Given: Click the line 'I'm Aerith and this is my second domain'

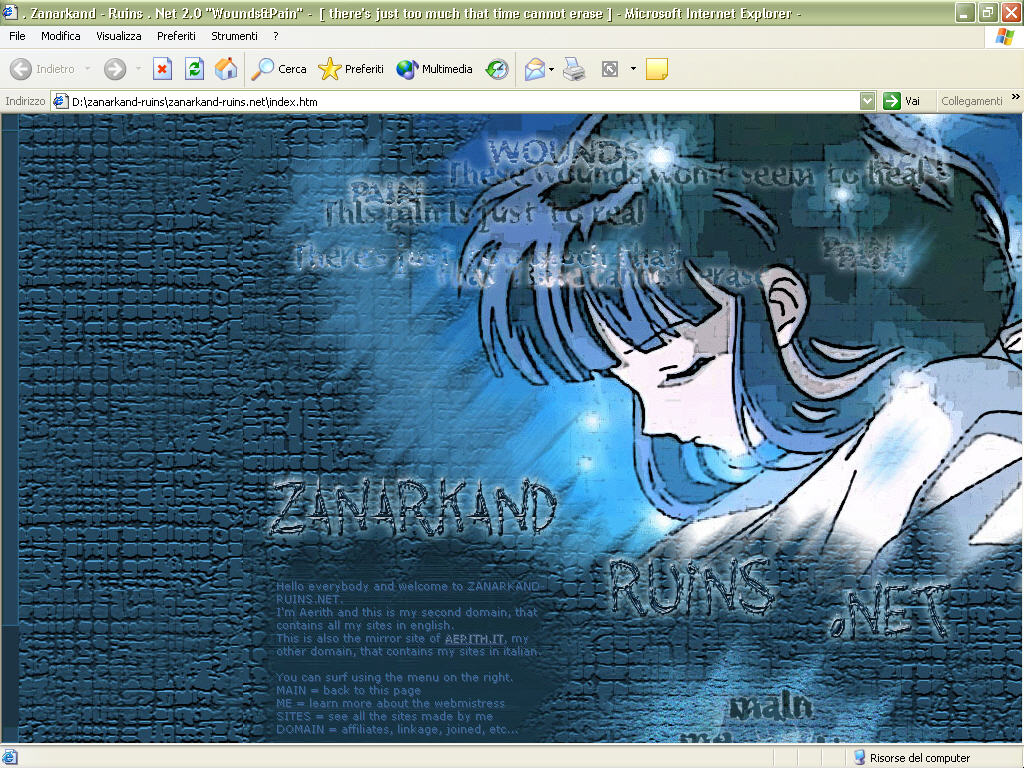Looking at the screenshot, I should [x=407, y=613].
